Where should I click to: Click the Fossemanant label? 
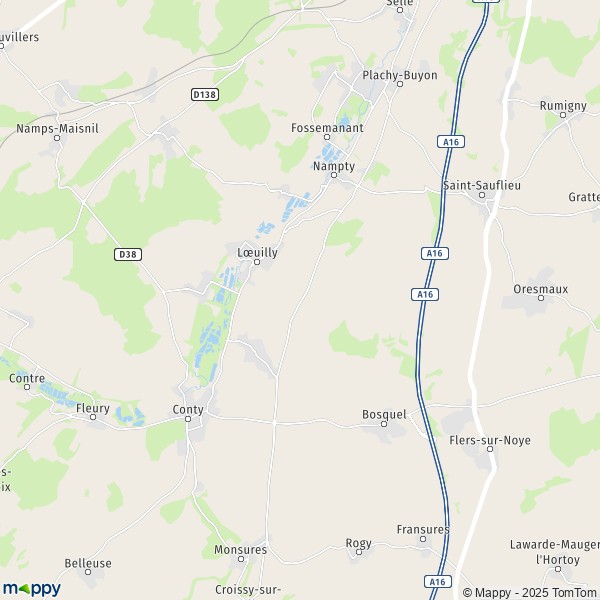[327, 128]
